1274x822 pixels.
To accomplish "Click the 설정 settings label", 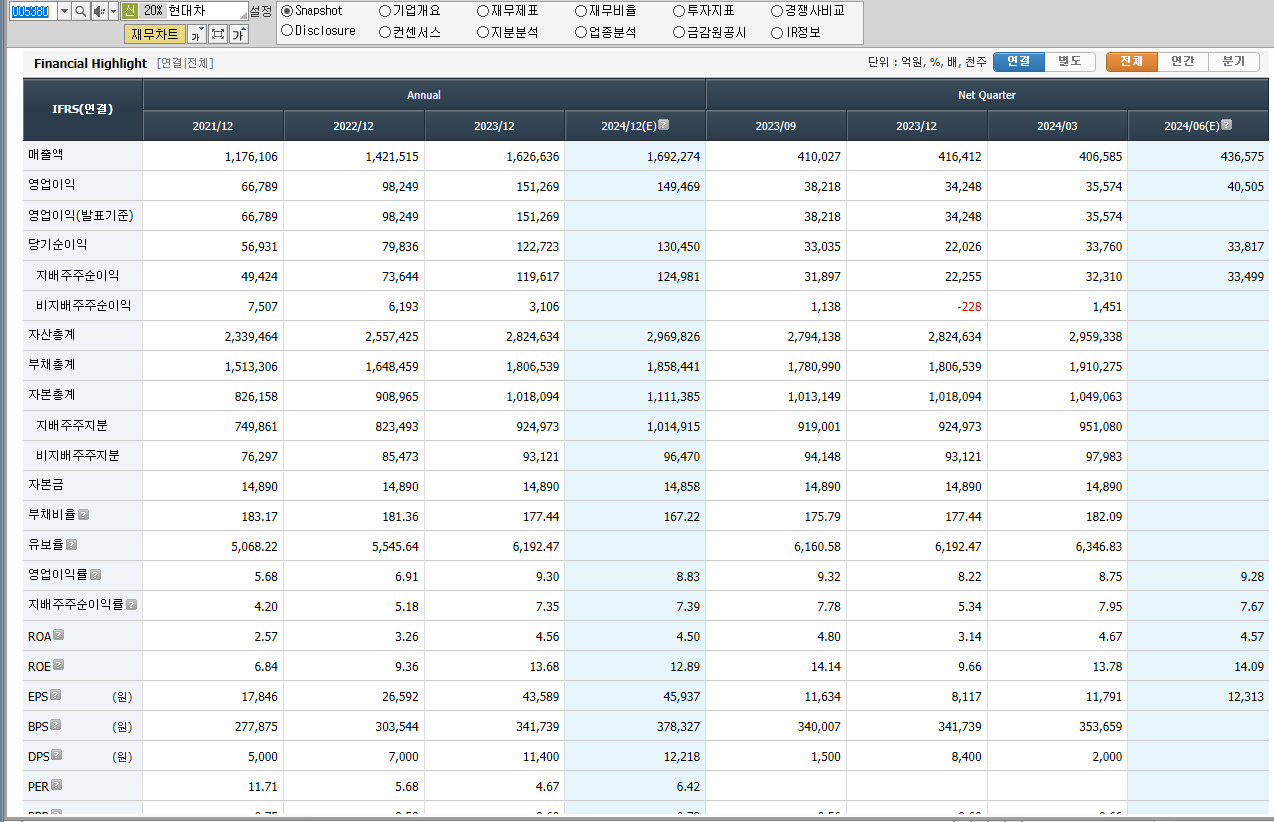I will 260,11.
